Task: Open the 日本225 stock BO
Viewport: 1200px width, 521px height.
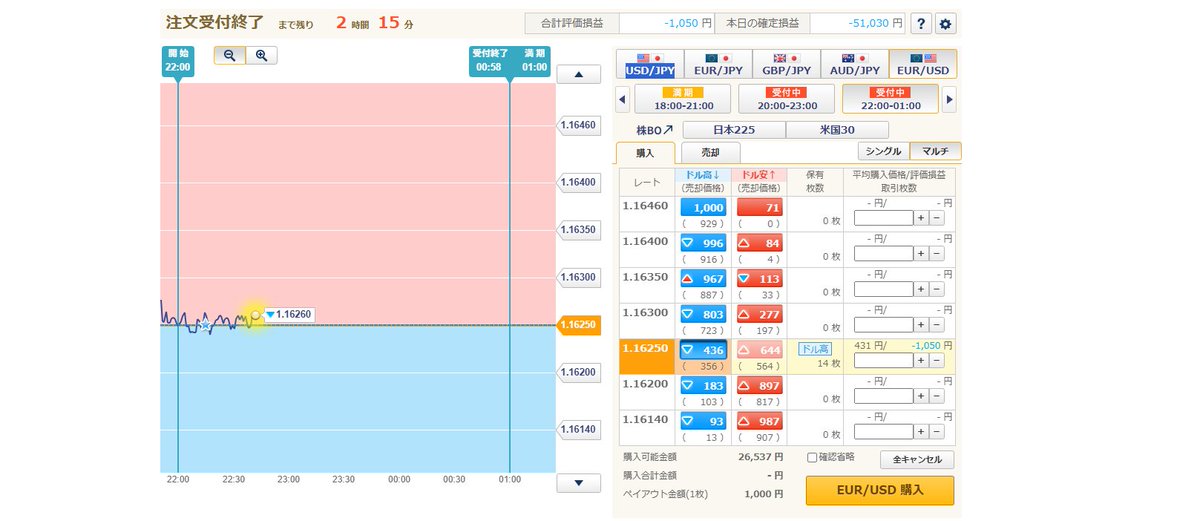Action: [x=734, y=130]
